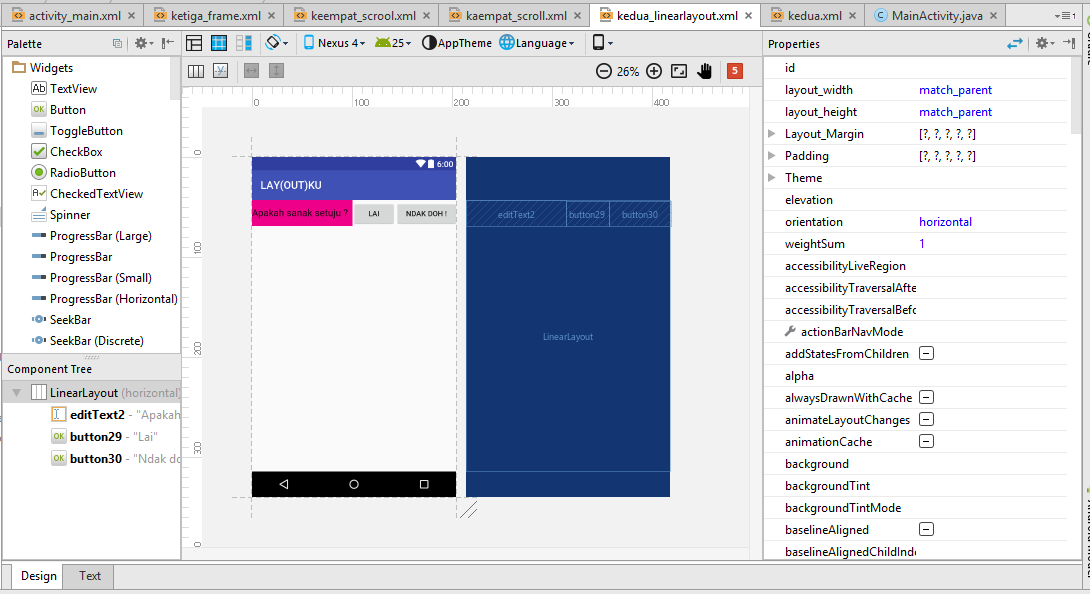Toggle the addStatesFromChildren checkbox
This screenshot has width=1090, height=594.
(x=926, y=353)
